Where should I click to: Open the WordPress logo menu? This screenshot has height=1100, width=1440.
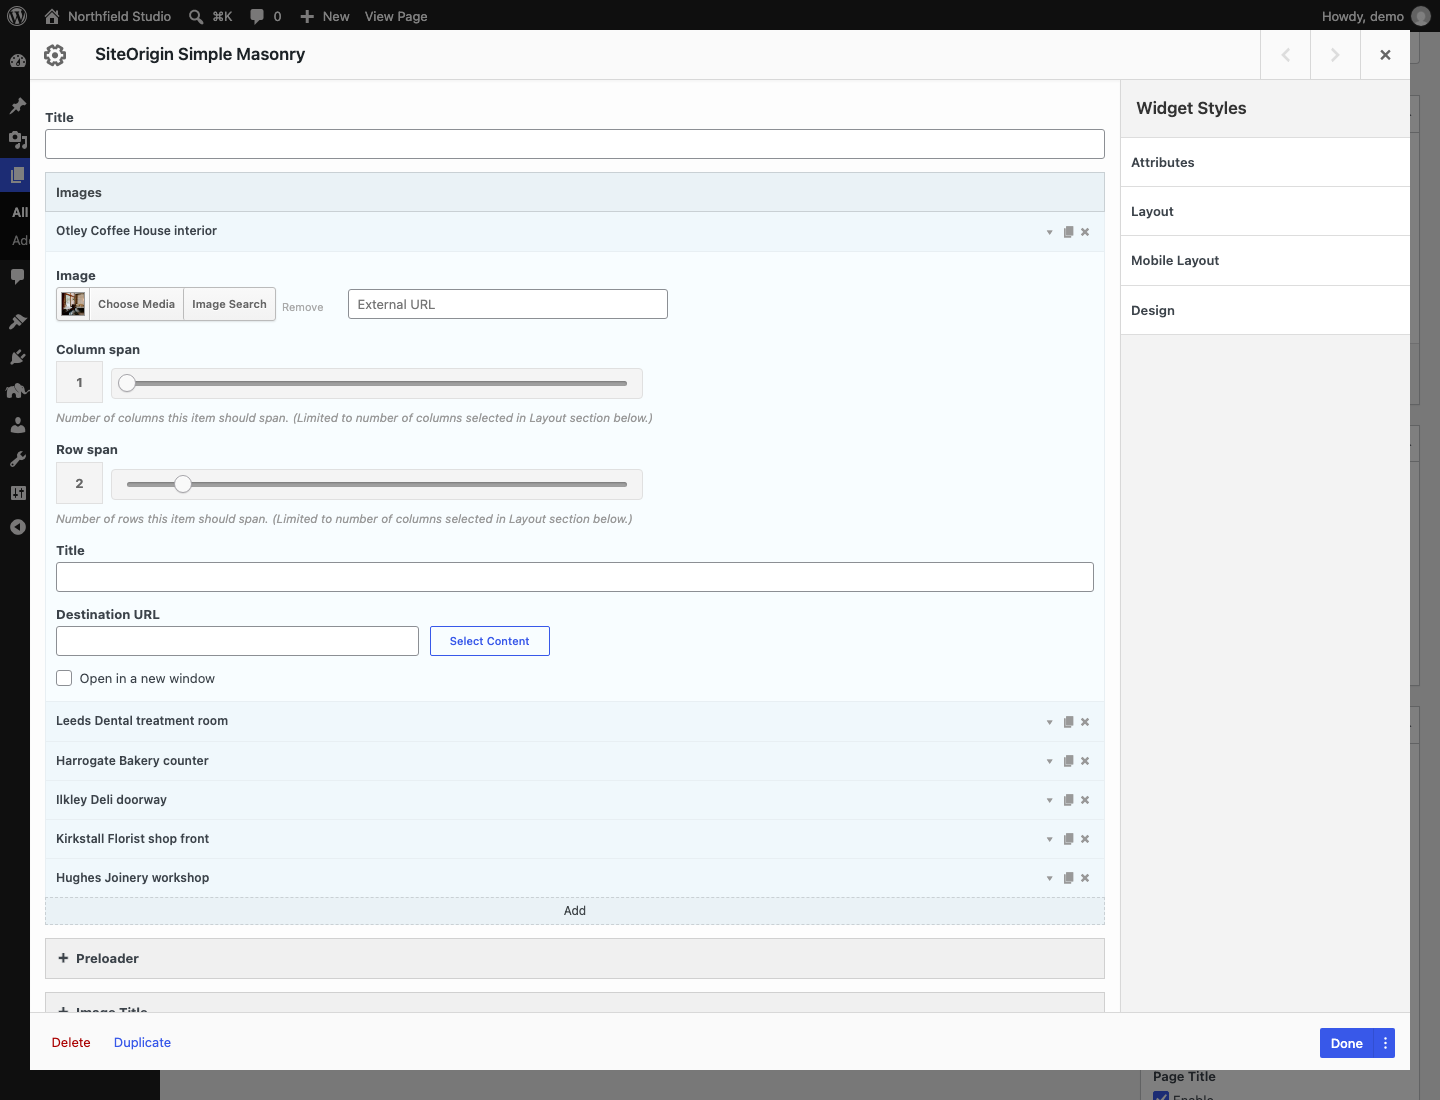pyautogui.click(x=17, y=16)
